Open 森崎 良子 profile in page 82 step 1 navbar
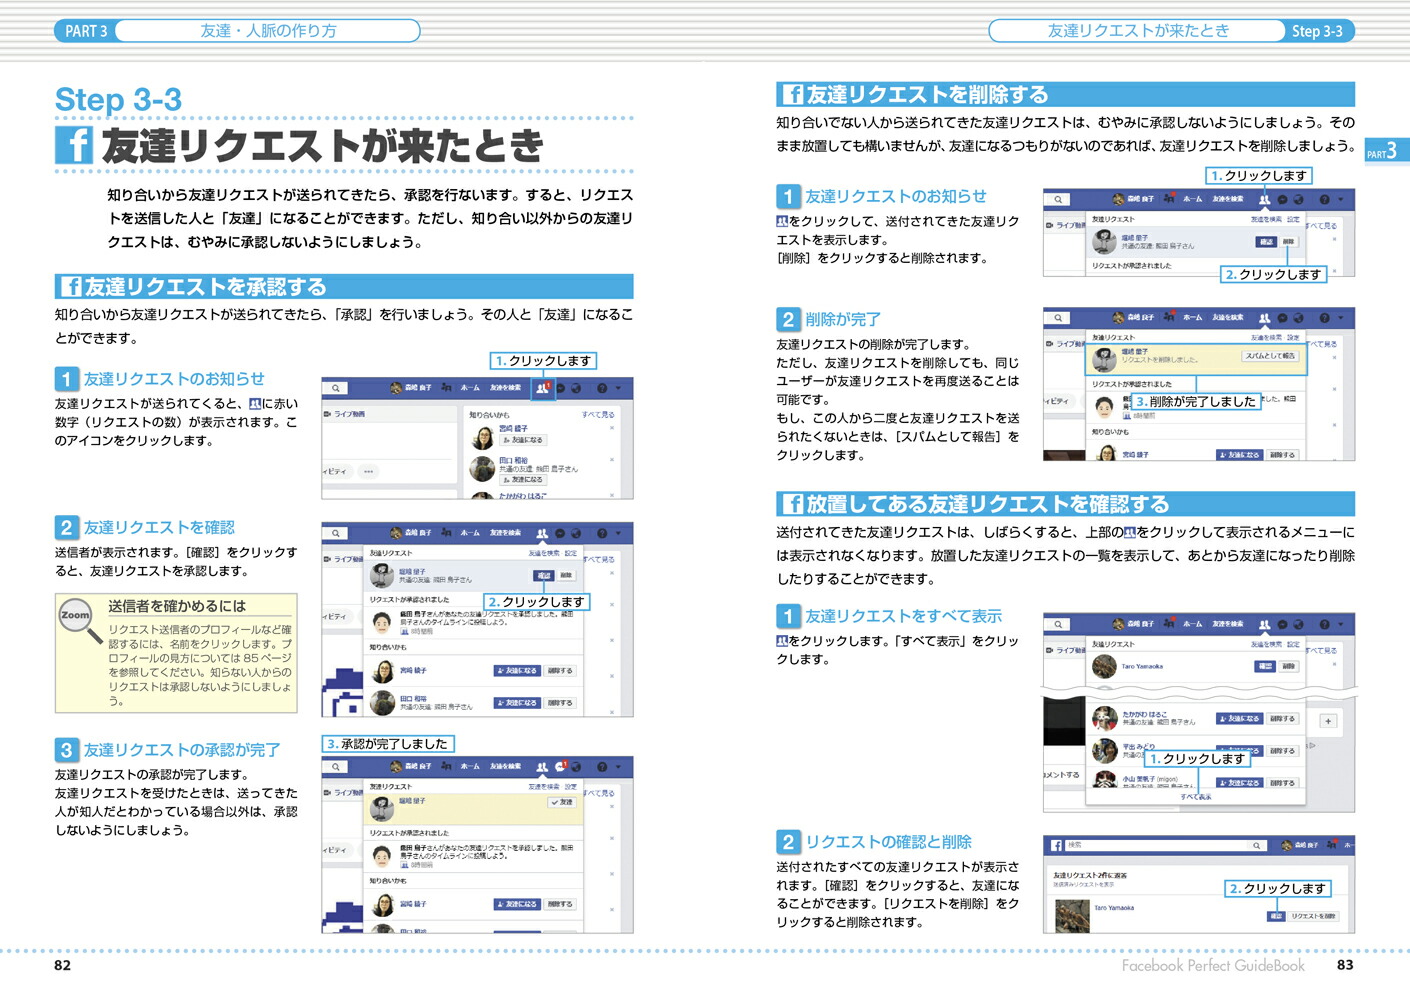 [411, 388]
